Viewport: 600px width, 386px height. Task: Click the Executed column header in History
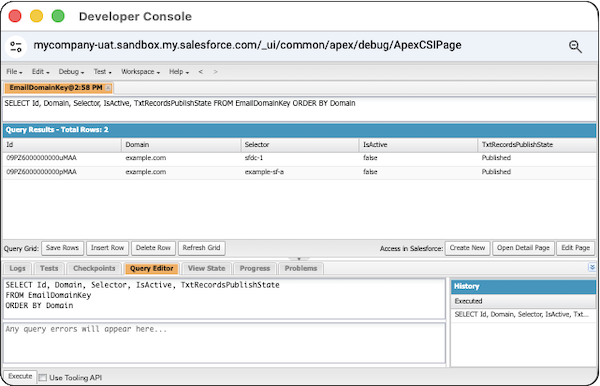click(x=523, y=301)
